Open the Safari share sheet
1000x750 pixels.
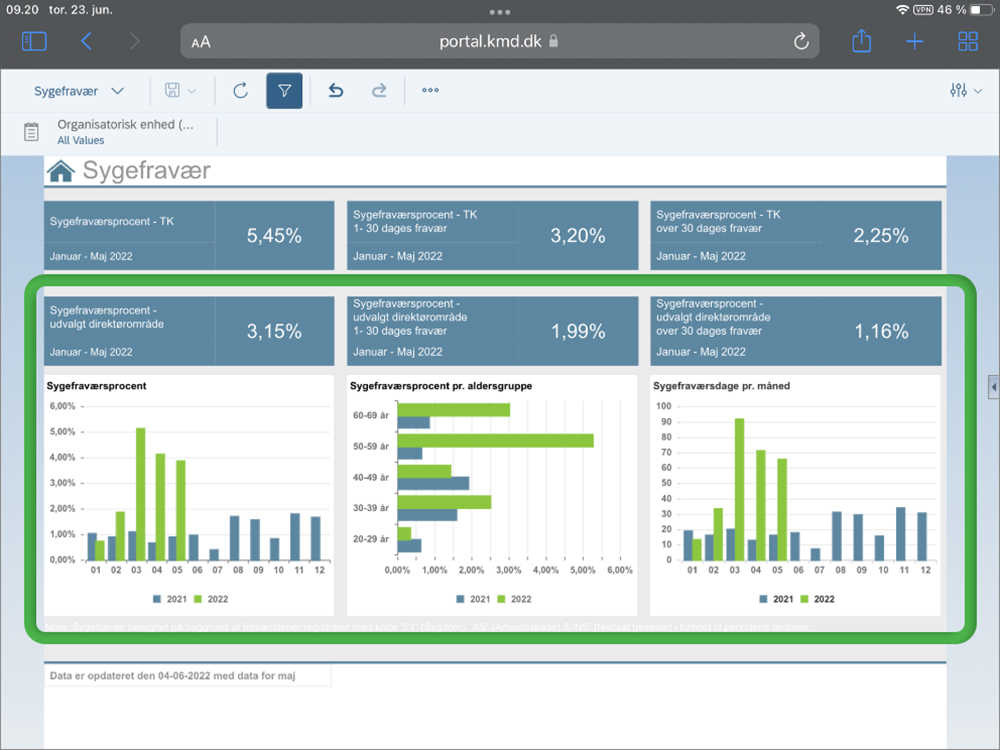861,41
